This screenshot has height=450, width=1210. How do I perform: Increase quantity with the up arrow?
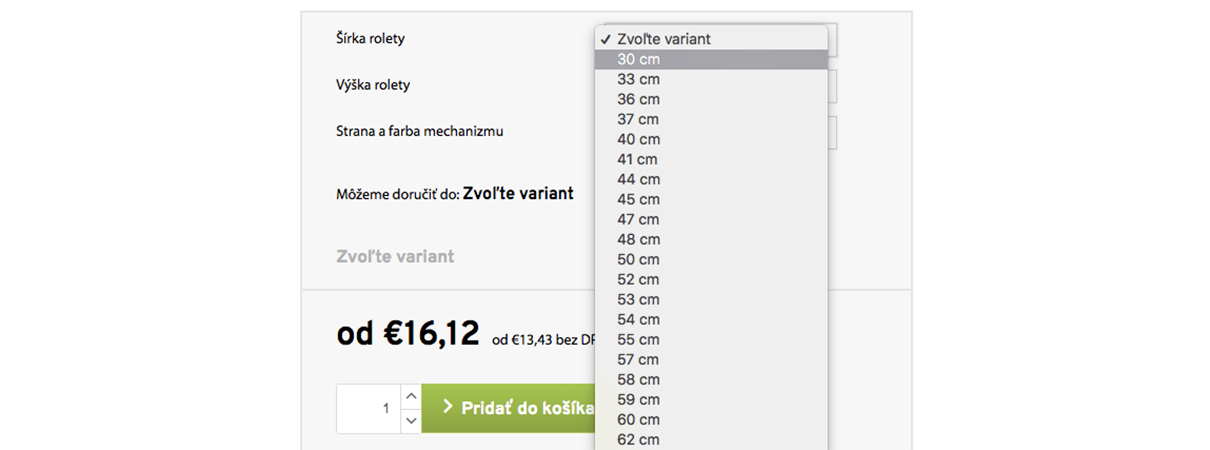tap(410, 397)
